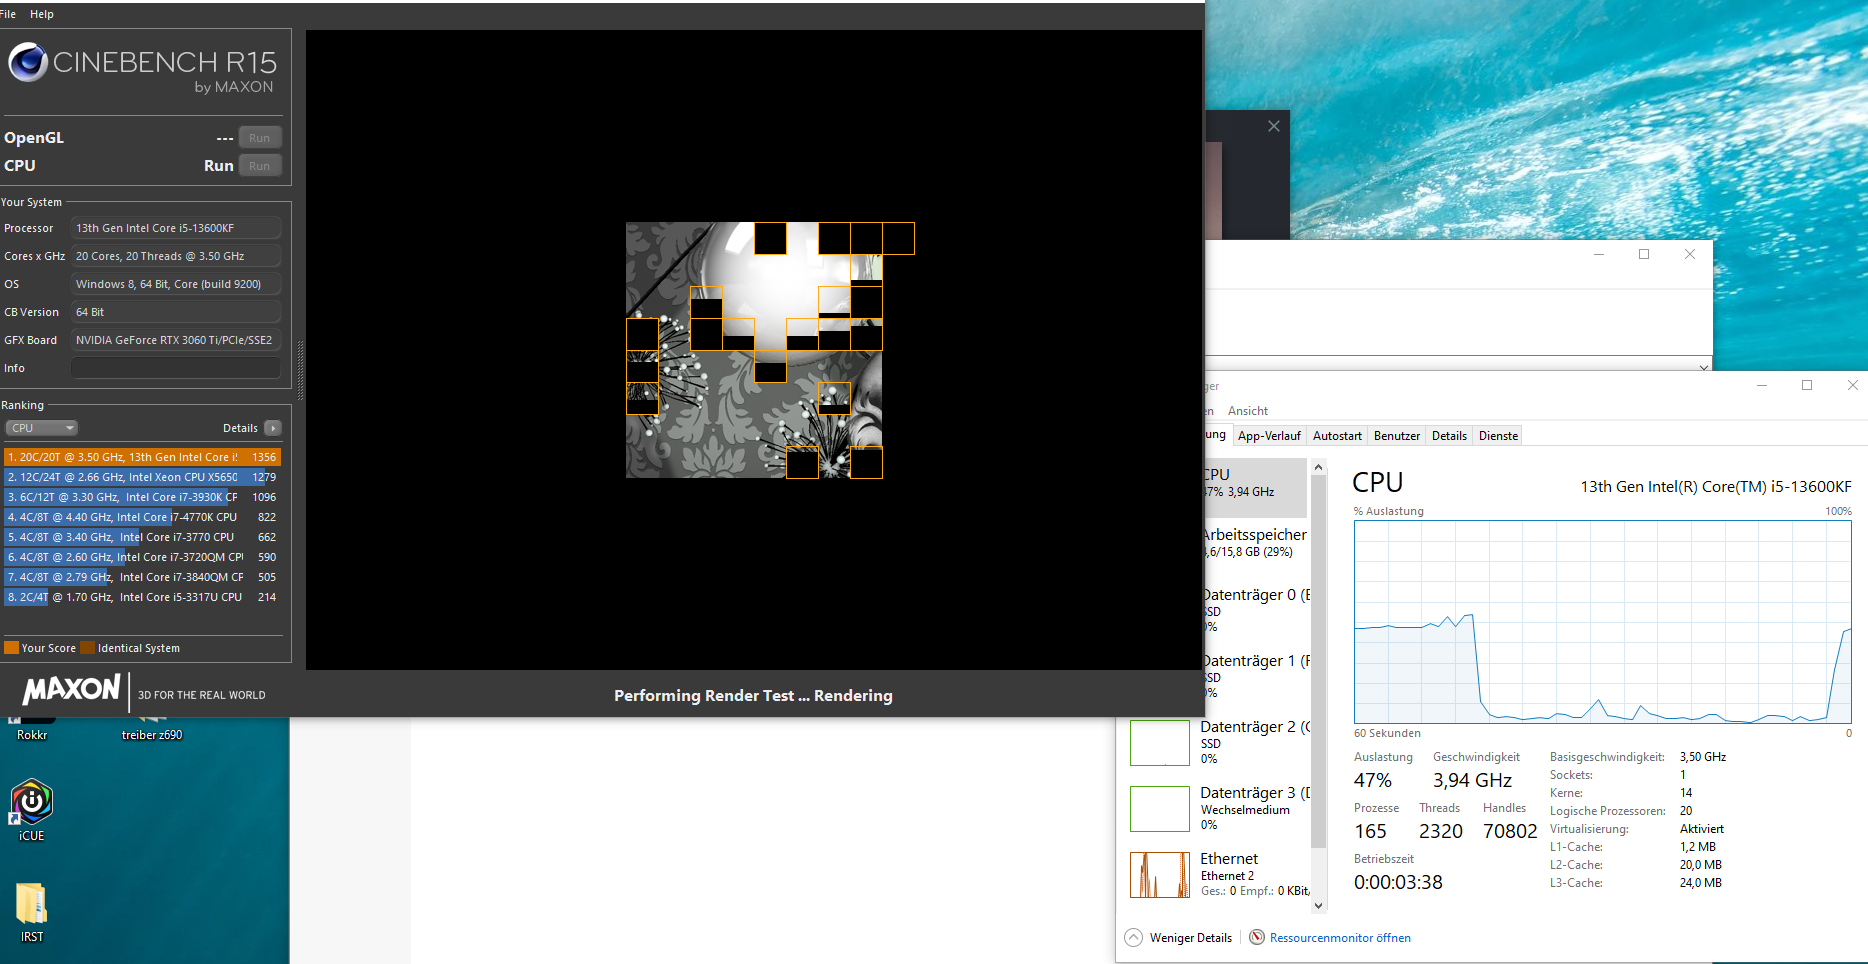Click the Ressourcenmonitor icon
Screen dimensions: 1868x964
(1257, 938)
